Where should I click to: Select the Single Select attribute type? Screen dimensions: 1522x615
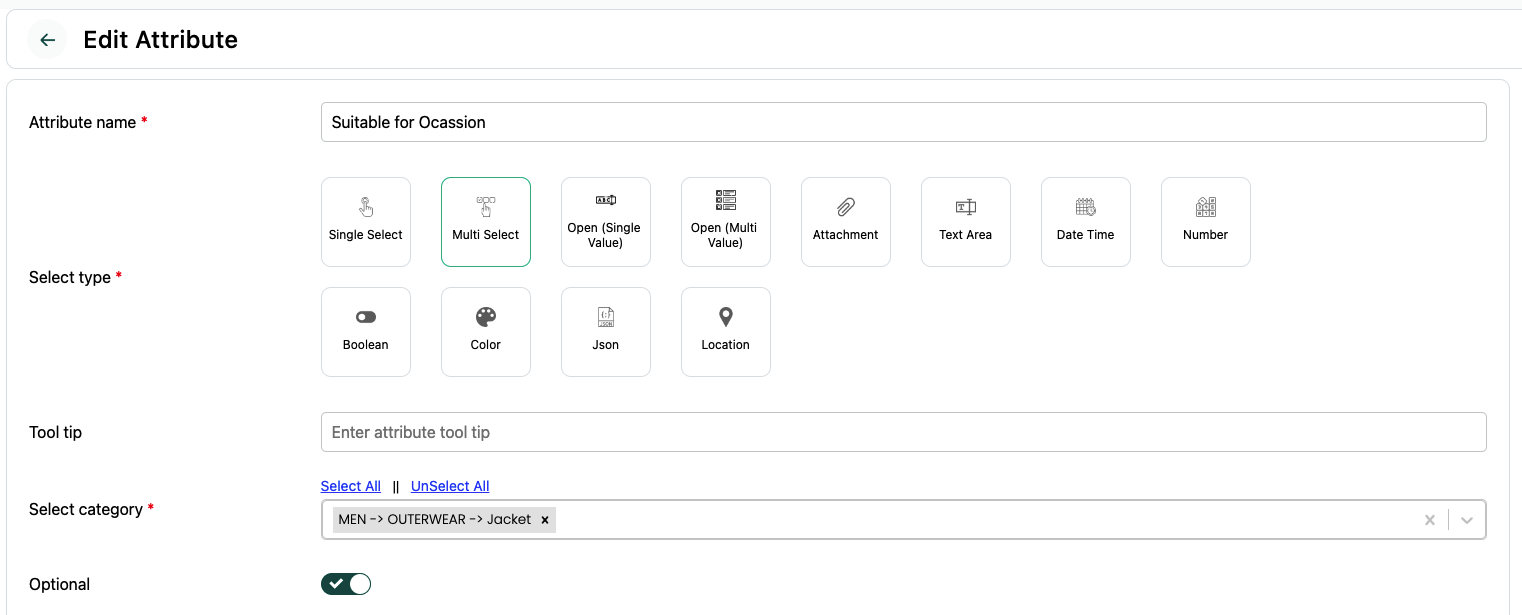pos(365,221)
